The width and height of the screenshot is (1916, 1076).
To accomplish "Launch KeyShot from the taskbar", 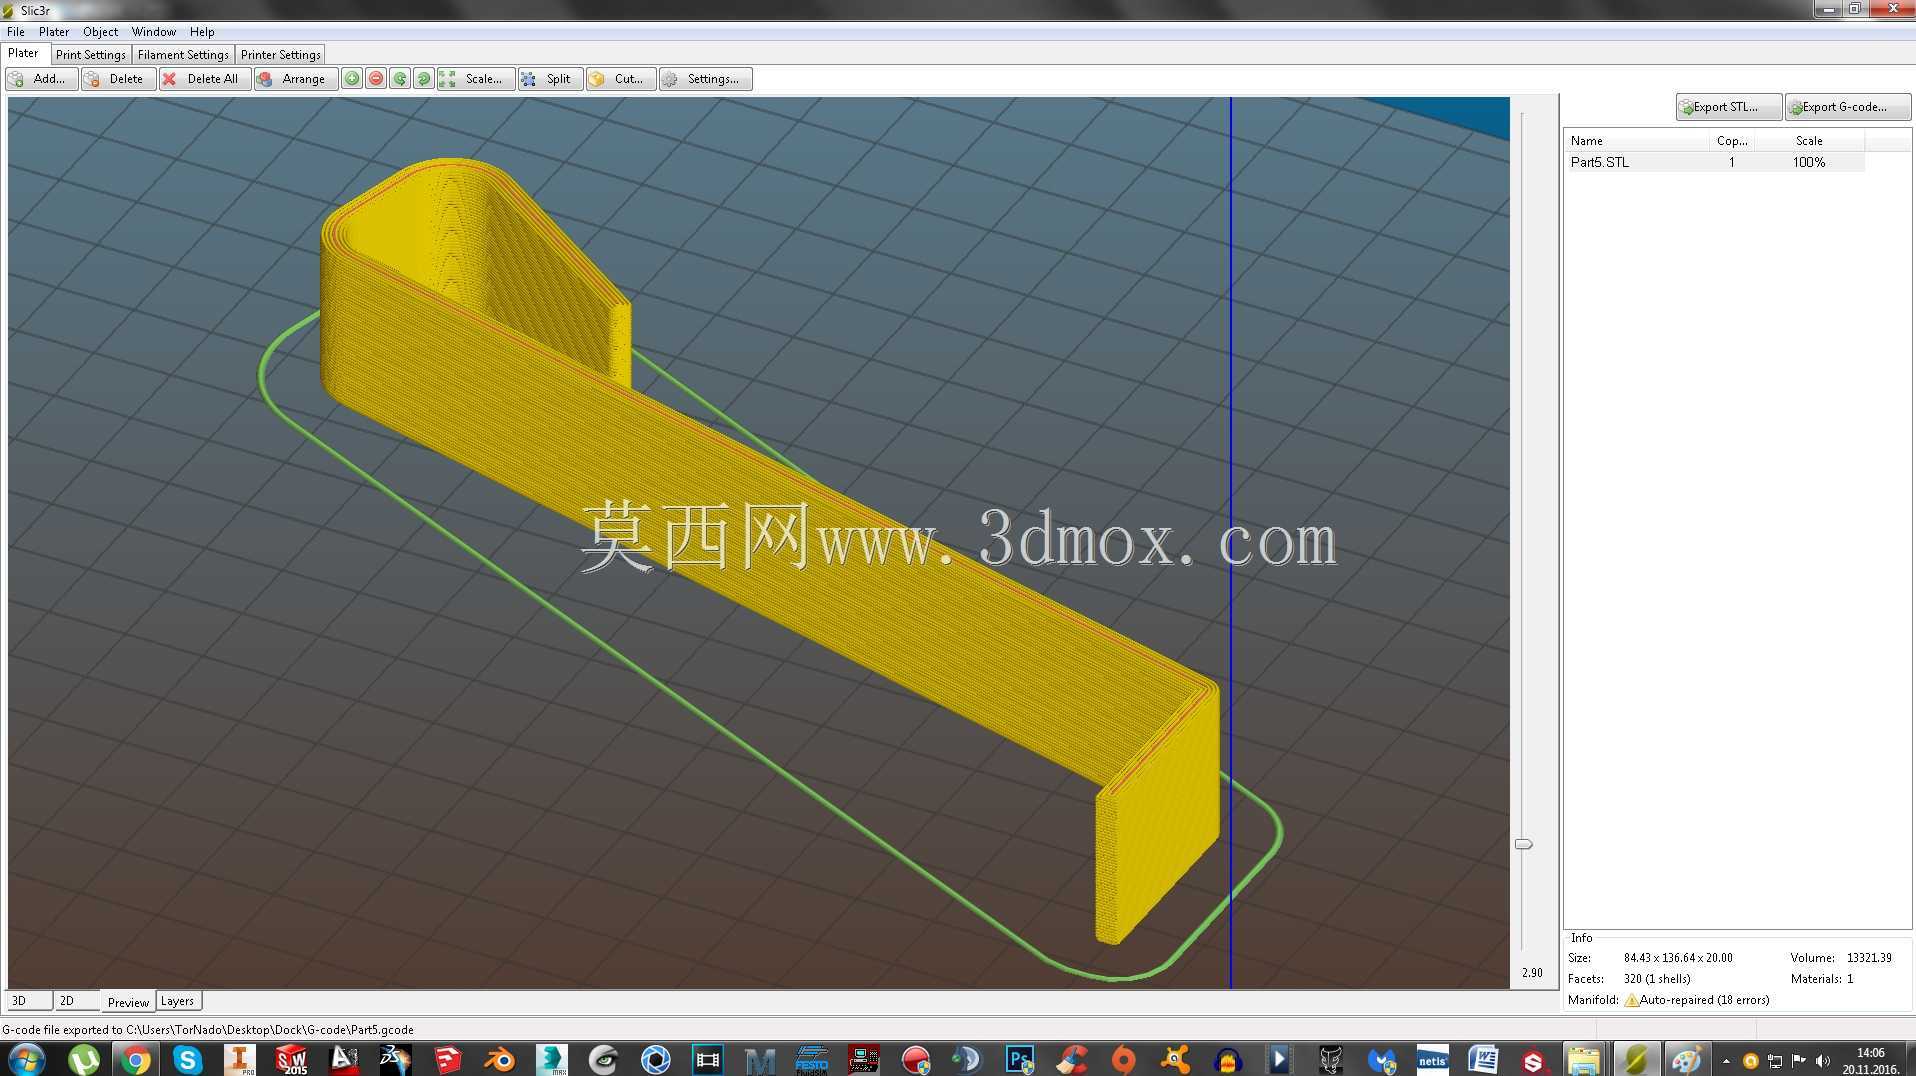I will point(655,1060).
